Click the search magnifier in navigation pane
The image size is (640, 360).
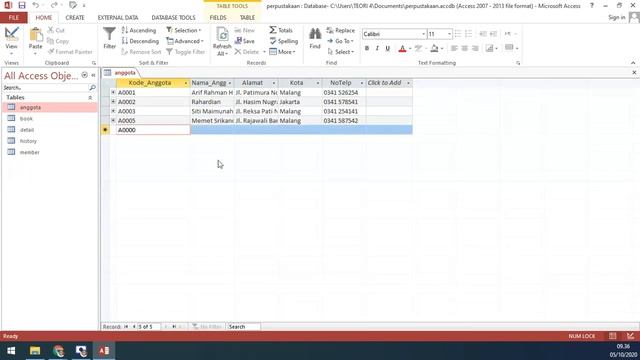[x=92, y=88]
